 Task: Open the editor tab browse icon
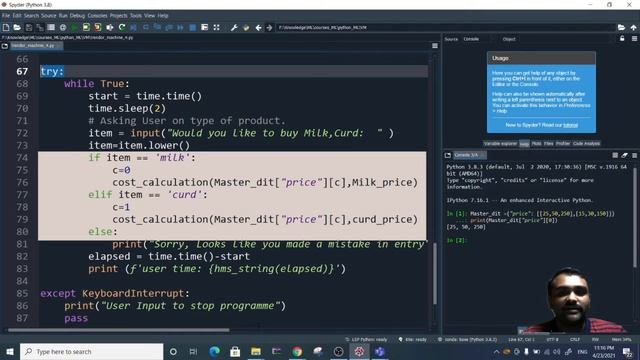coord(5,46)
